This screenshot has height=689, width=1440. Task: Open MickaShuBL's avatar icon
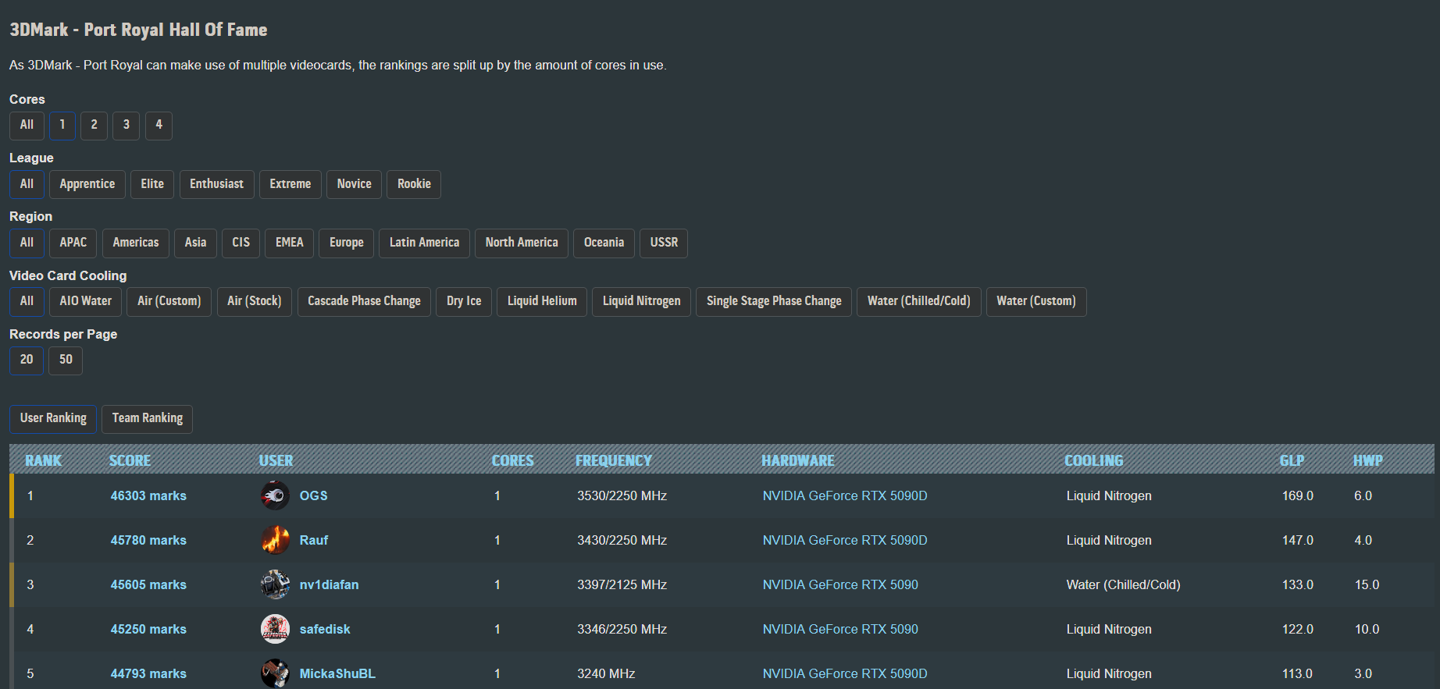point(275,673)
